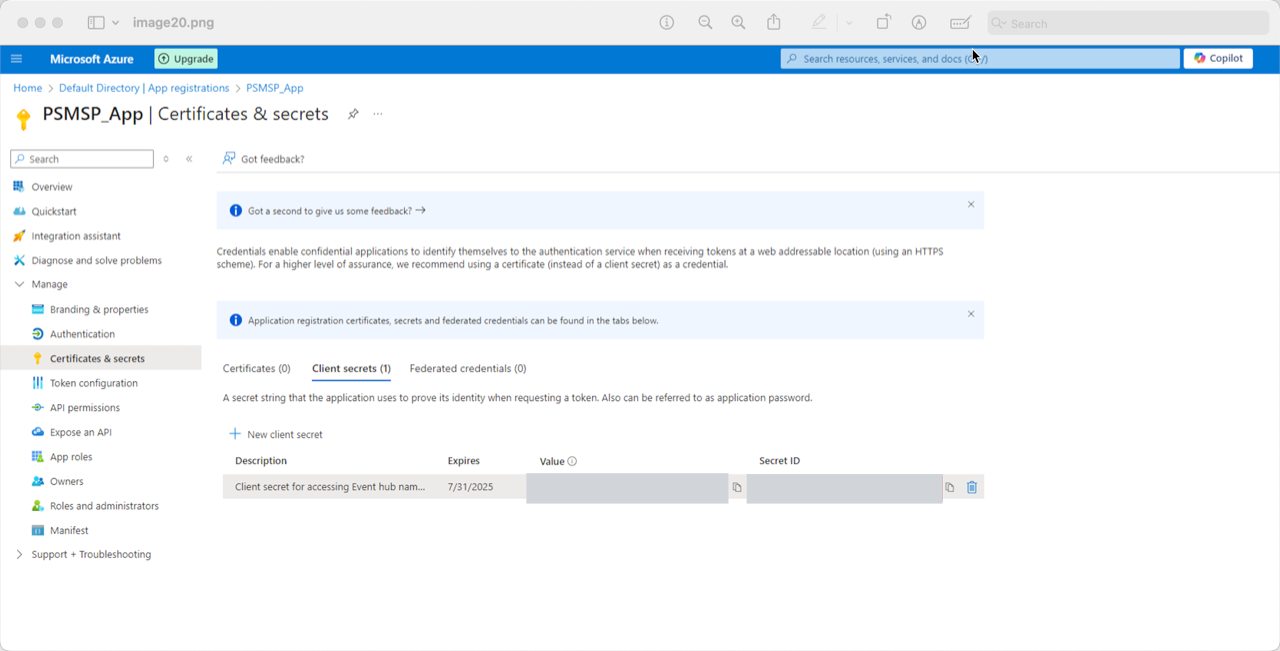Open the Federated credentials (0) tab
The height and width of the screenshot is (651, 1280).
click(x=467, y=368)
